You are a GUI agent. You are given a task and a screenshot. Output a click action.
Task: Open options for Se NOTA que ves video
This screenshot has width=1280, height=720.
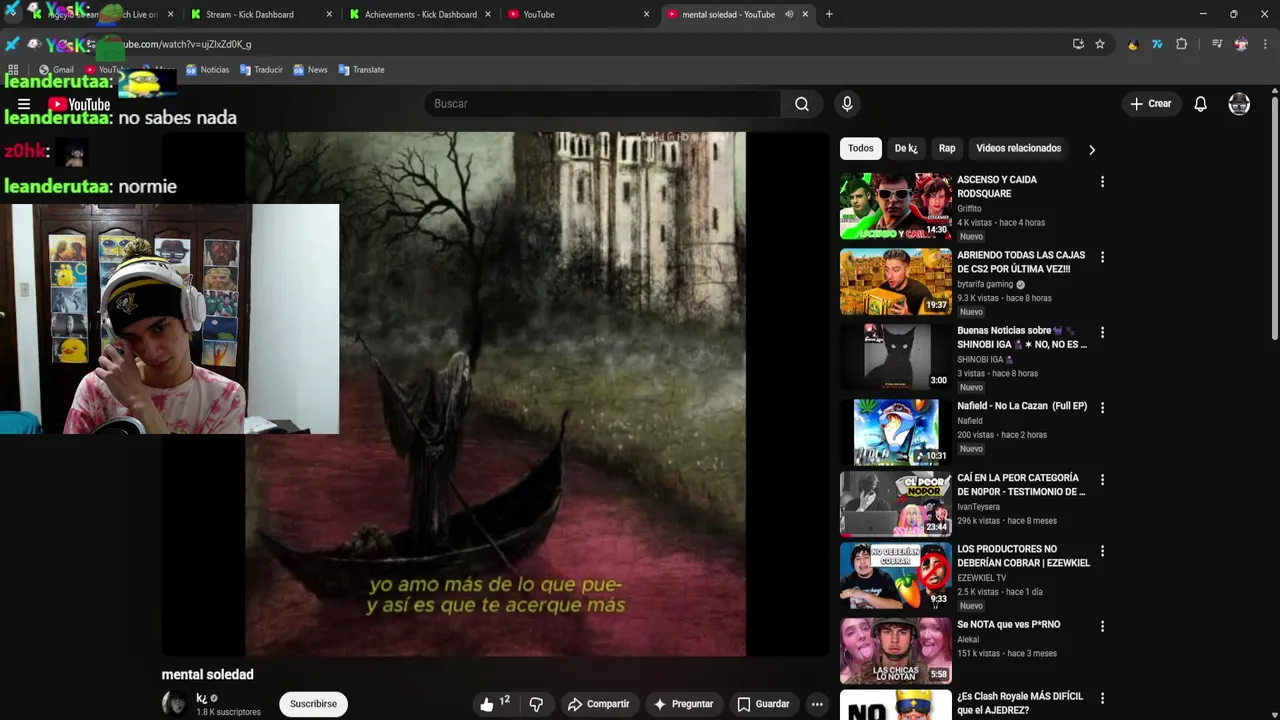[x=1102, y=626]
